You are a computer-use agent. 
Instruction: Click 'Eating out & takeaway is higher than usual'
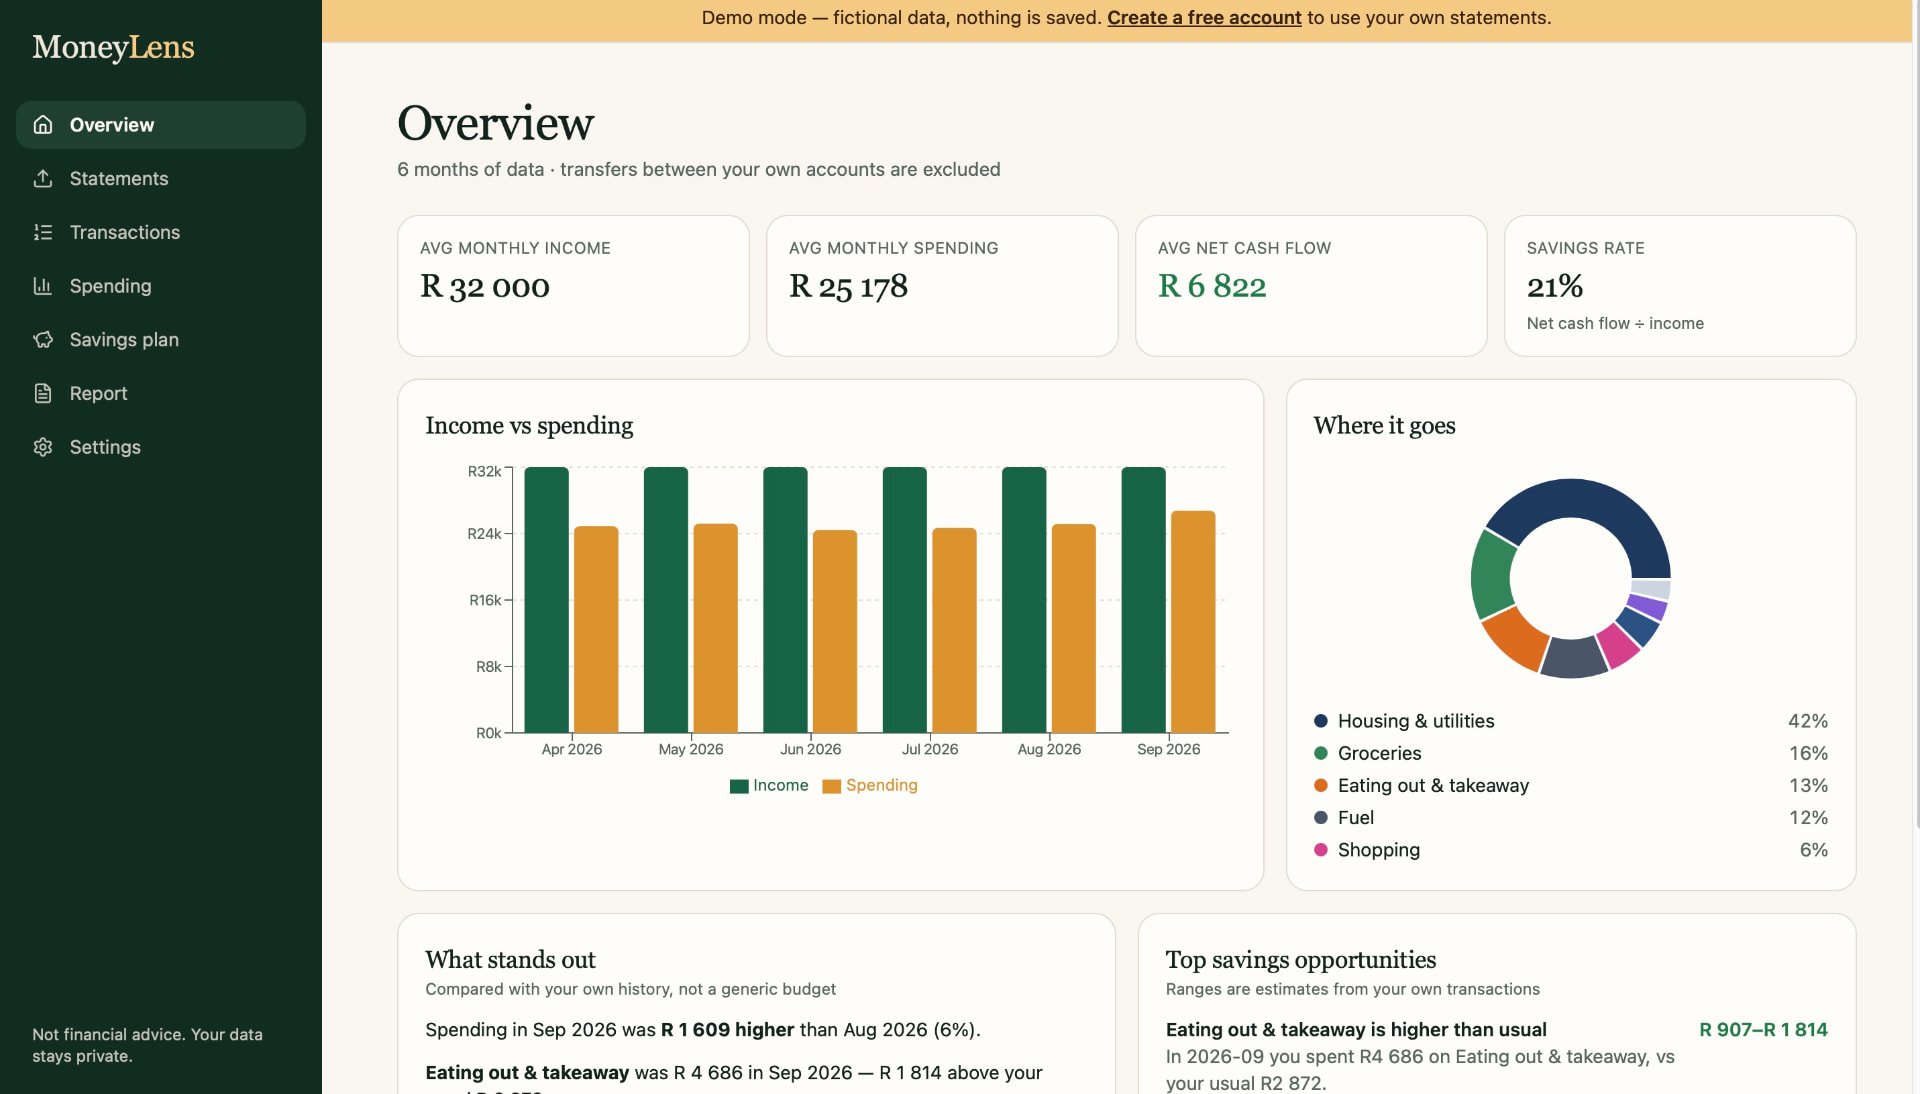coord(1356,1030)
